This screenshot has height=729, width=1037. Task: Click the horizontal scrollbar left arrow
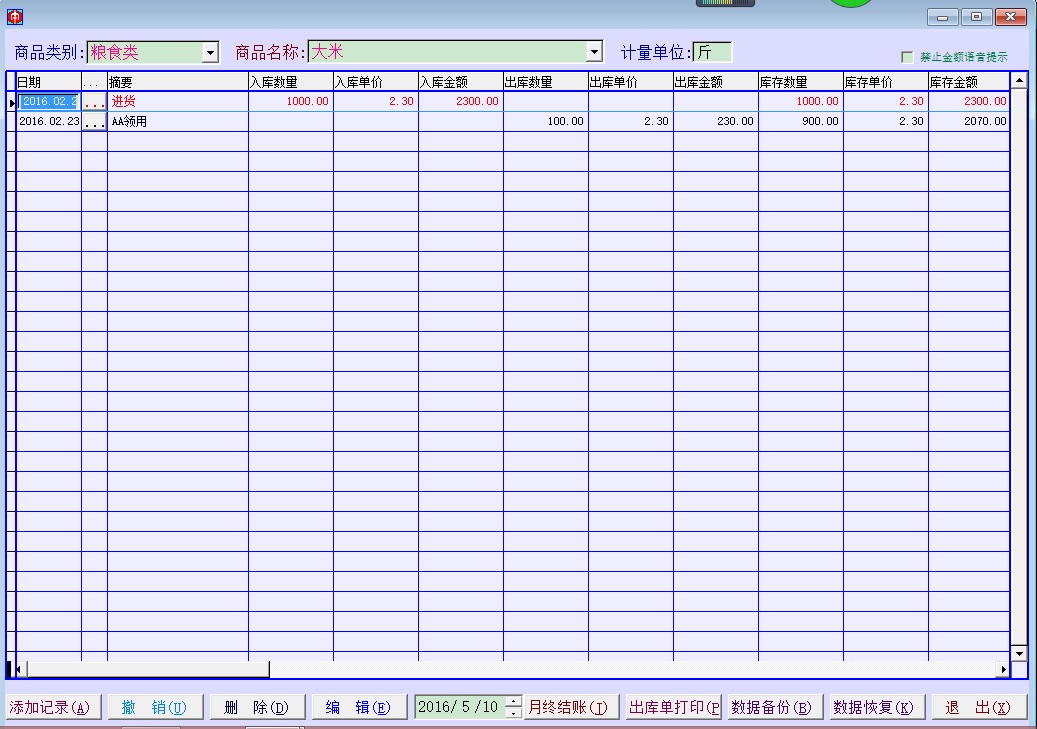point(19,669)
